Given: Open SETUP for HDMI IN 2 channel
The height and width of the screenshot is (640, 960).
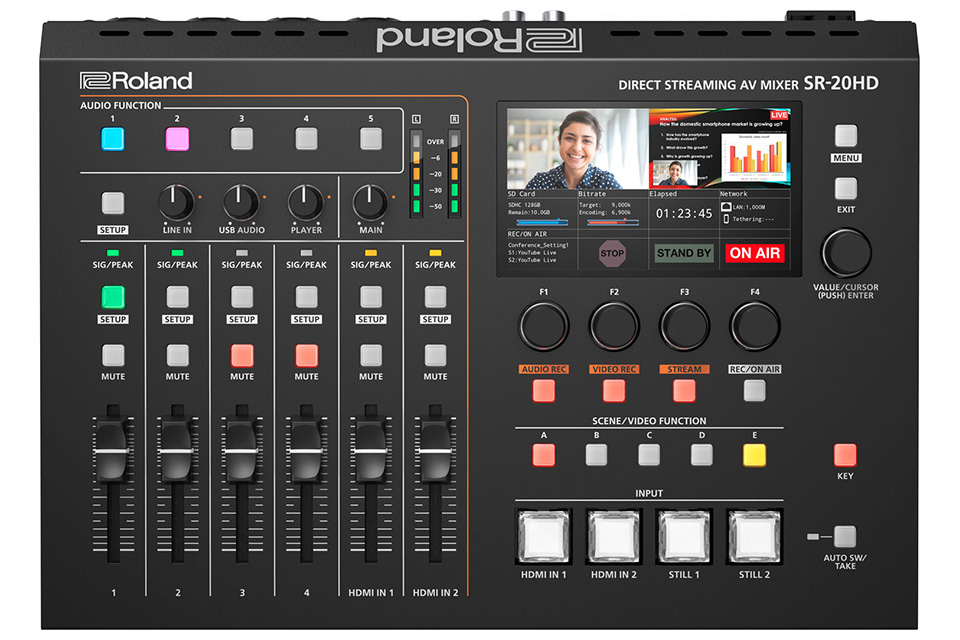Looking at the screenshot, I should 435,297.
